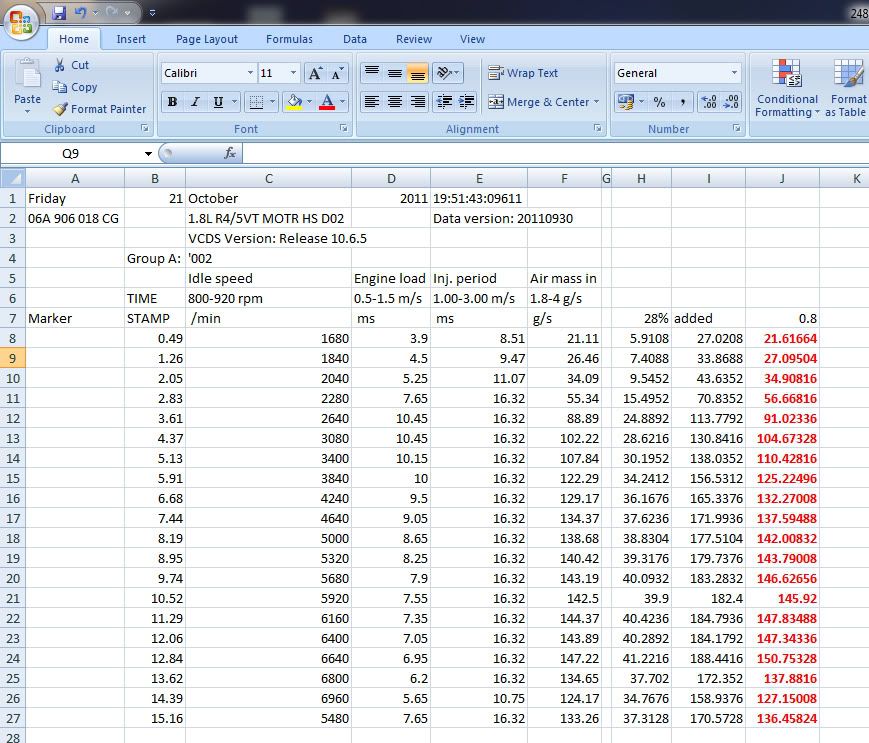Open the Calibri font name dropdown
Image resolution: width=869 pixels, height=743 pixels.
250,73
